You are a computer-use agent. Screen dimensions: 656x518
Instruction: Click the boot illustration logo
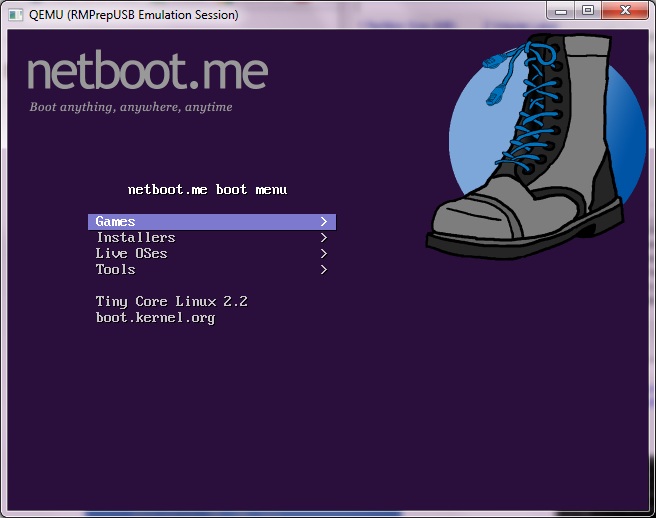536,146
